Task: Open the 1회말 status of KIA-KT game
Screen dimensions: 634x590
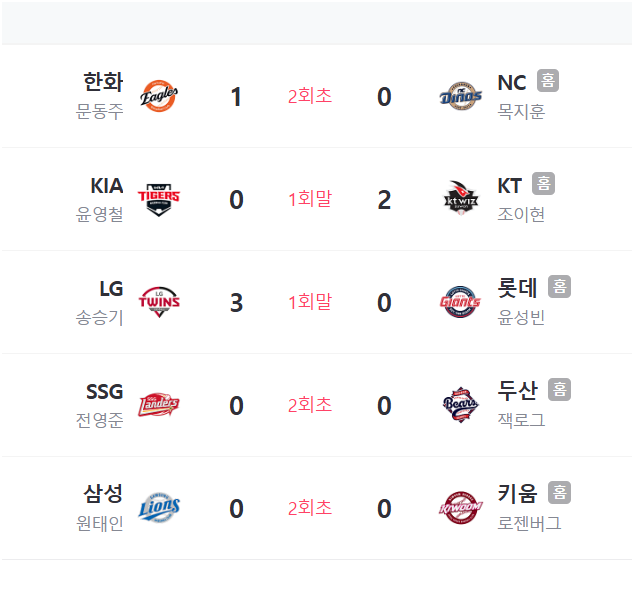Action: [310, 199]
